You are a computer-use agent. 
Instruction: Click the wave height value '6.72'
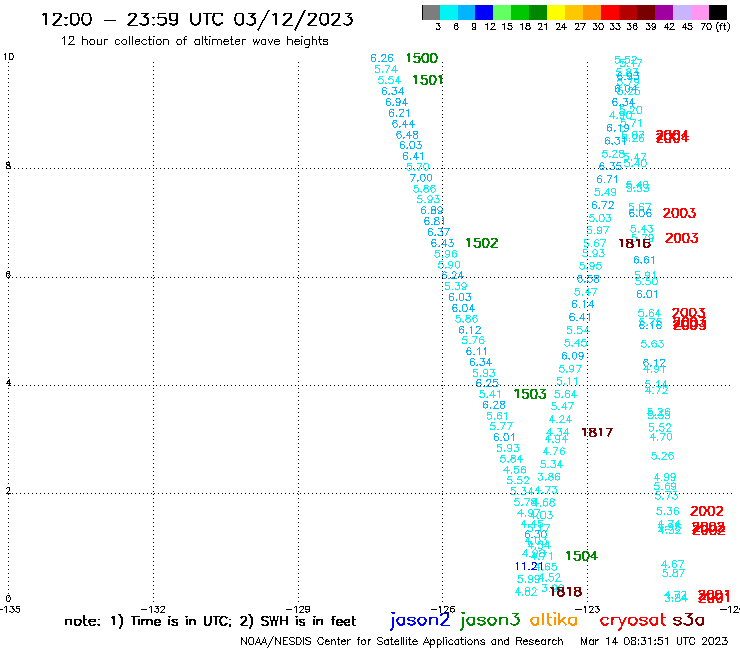603,205
